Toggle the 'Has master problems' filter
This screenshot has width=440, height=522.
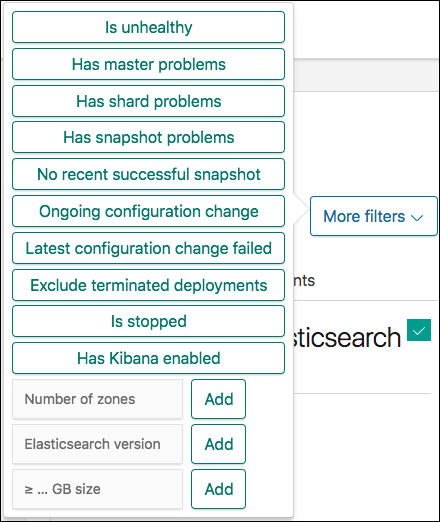coord(148,64)
